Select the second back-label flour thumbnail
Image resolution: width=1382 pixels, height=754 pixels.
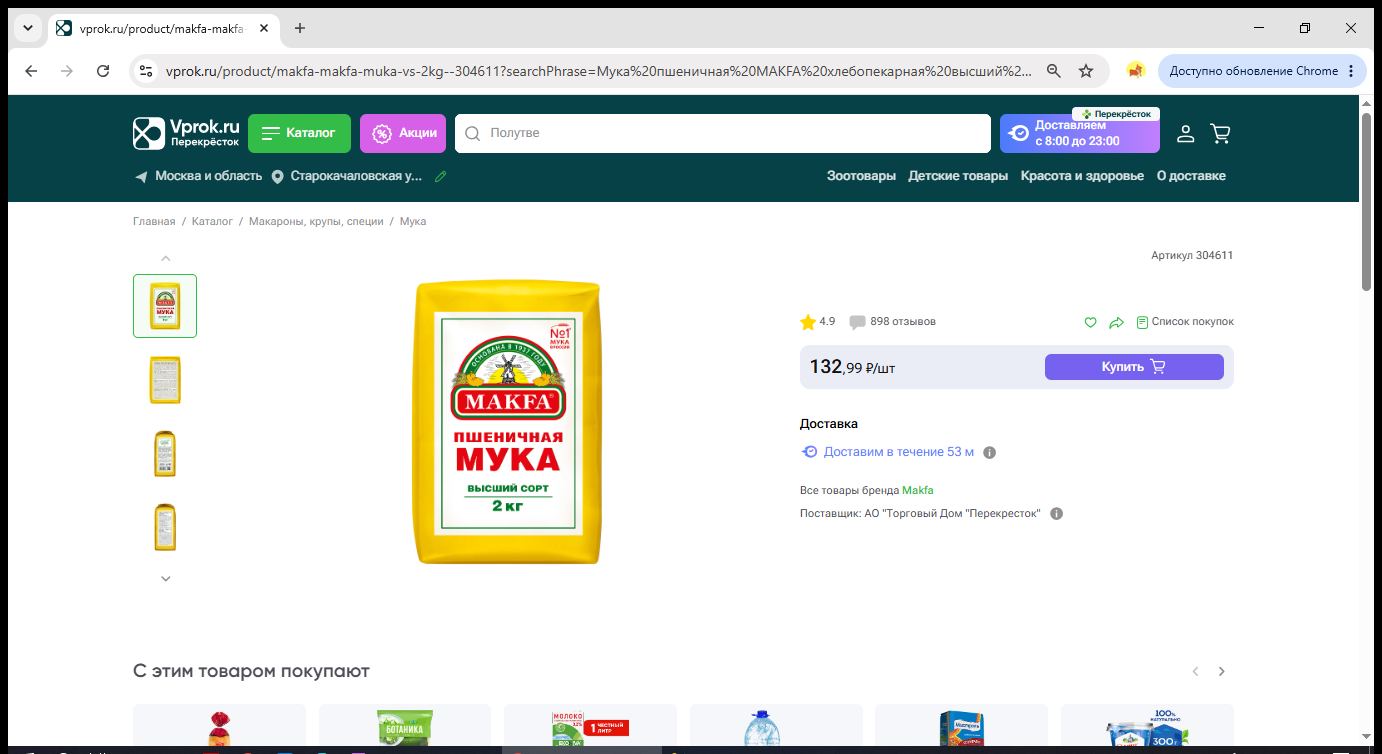click(165, 379)
